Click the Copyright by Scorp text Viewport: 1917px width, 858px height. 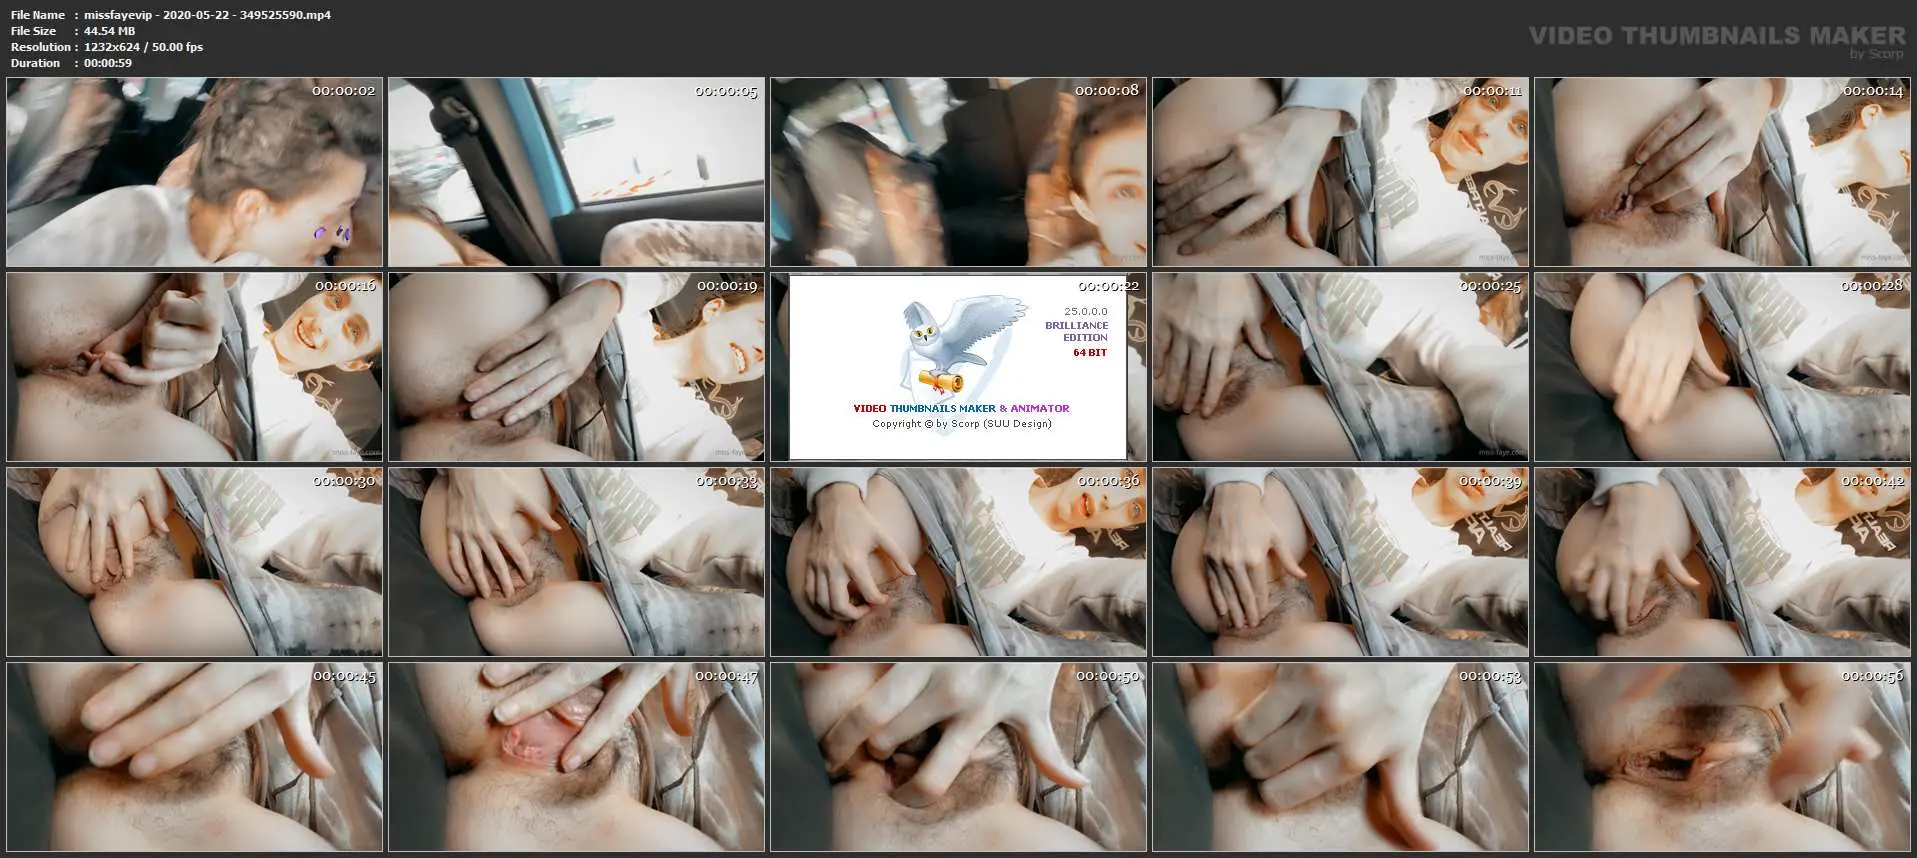click(x=961, y=423)
